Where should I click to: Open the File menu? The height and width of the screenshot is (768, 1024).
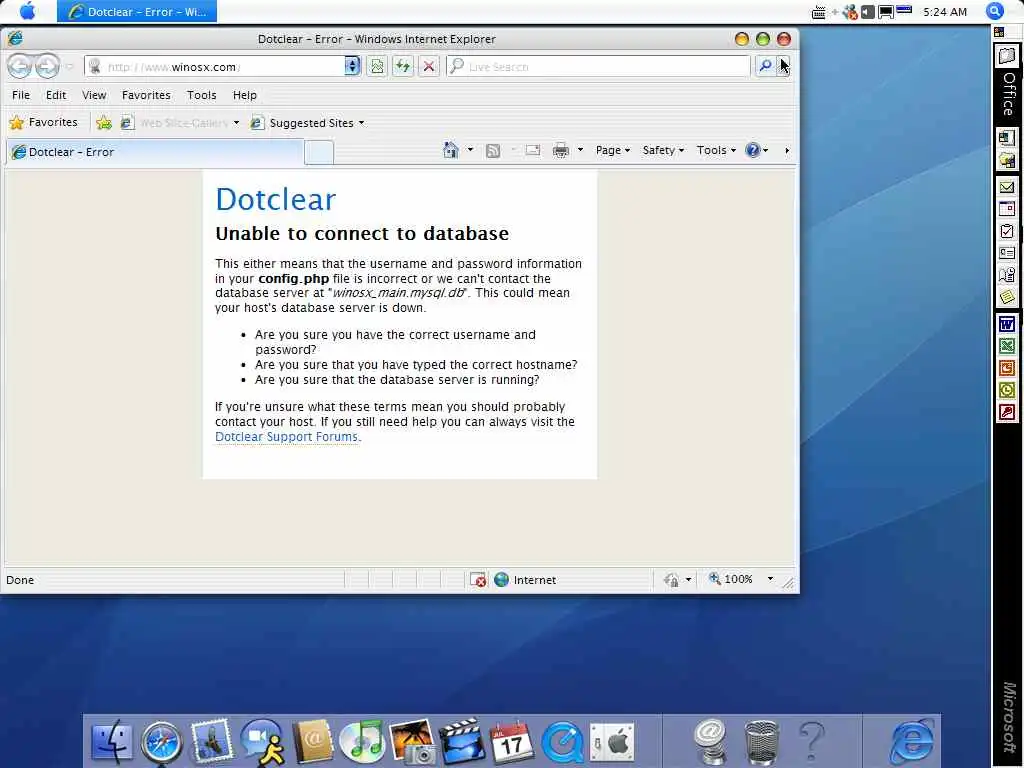tap(21, 95)
